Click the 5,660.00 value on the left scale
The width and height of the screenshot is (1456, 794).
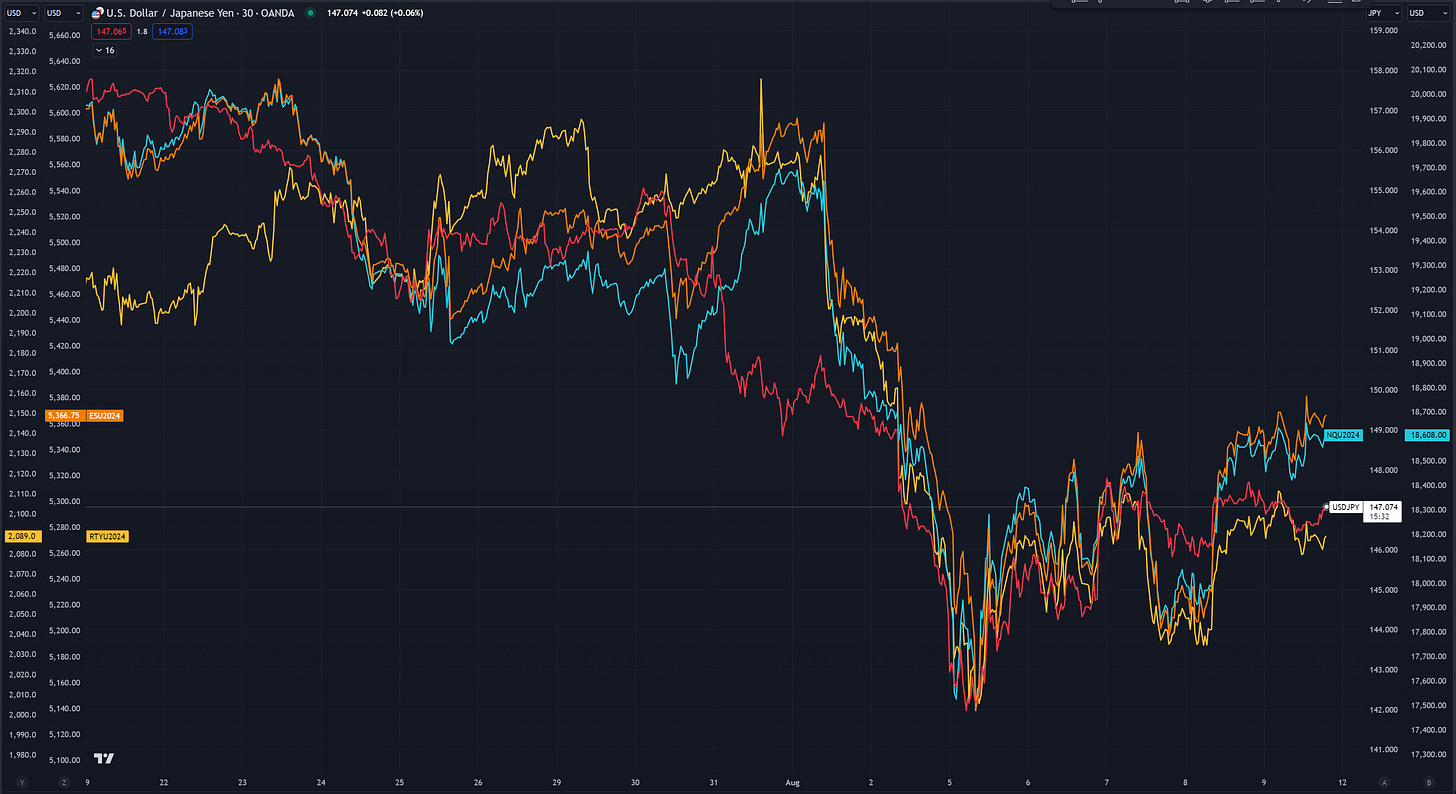[64, 35]
